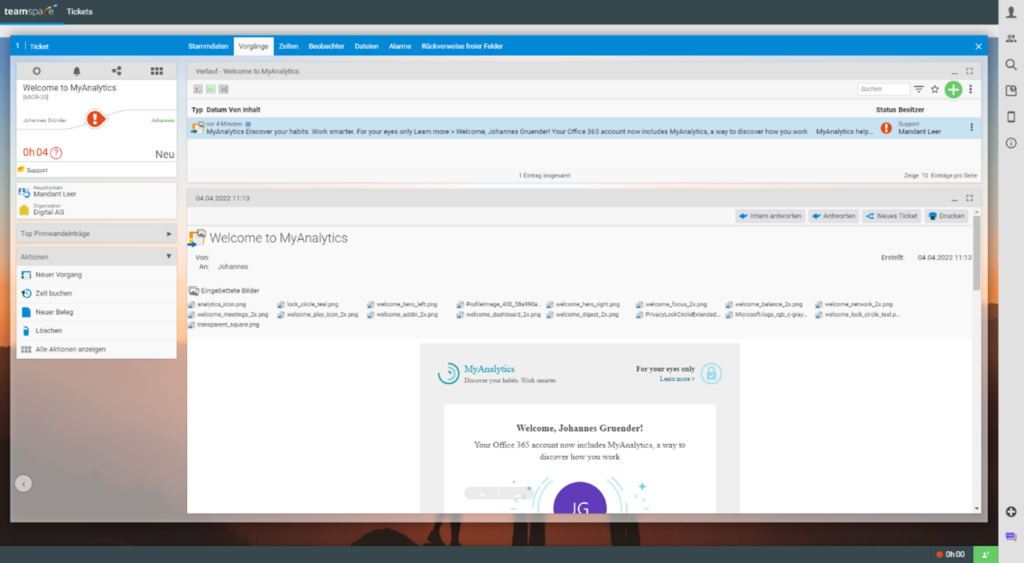
Task: Click the third view mode icon in Verlauf toolbar
Action: pyautogui.click(x=223, y=89)
